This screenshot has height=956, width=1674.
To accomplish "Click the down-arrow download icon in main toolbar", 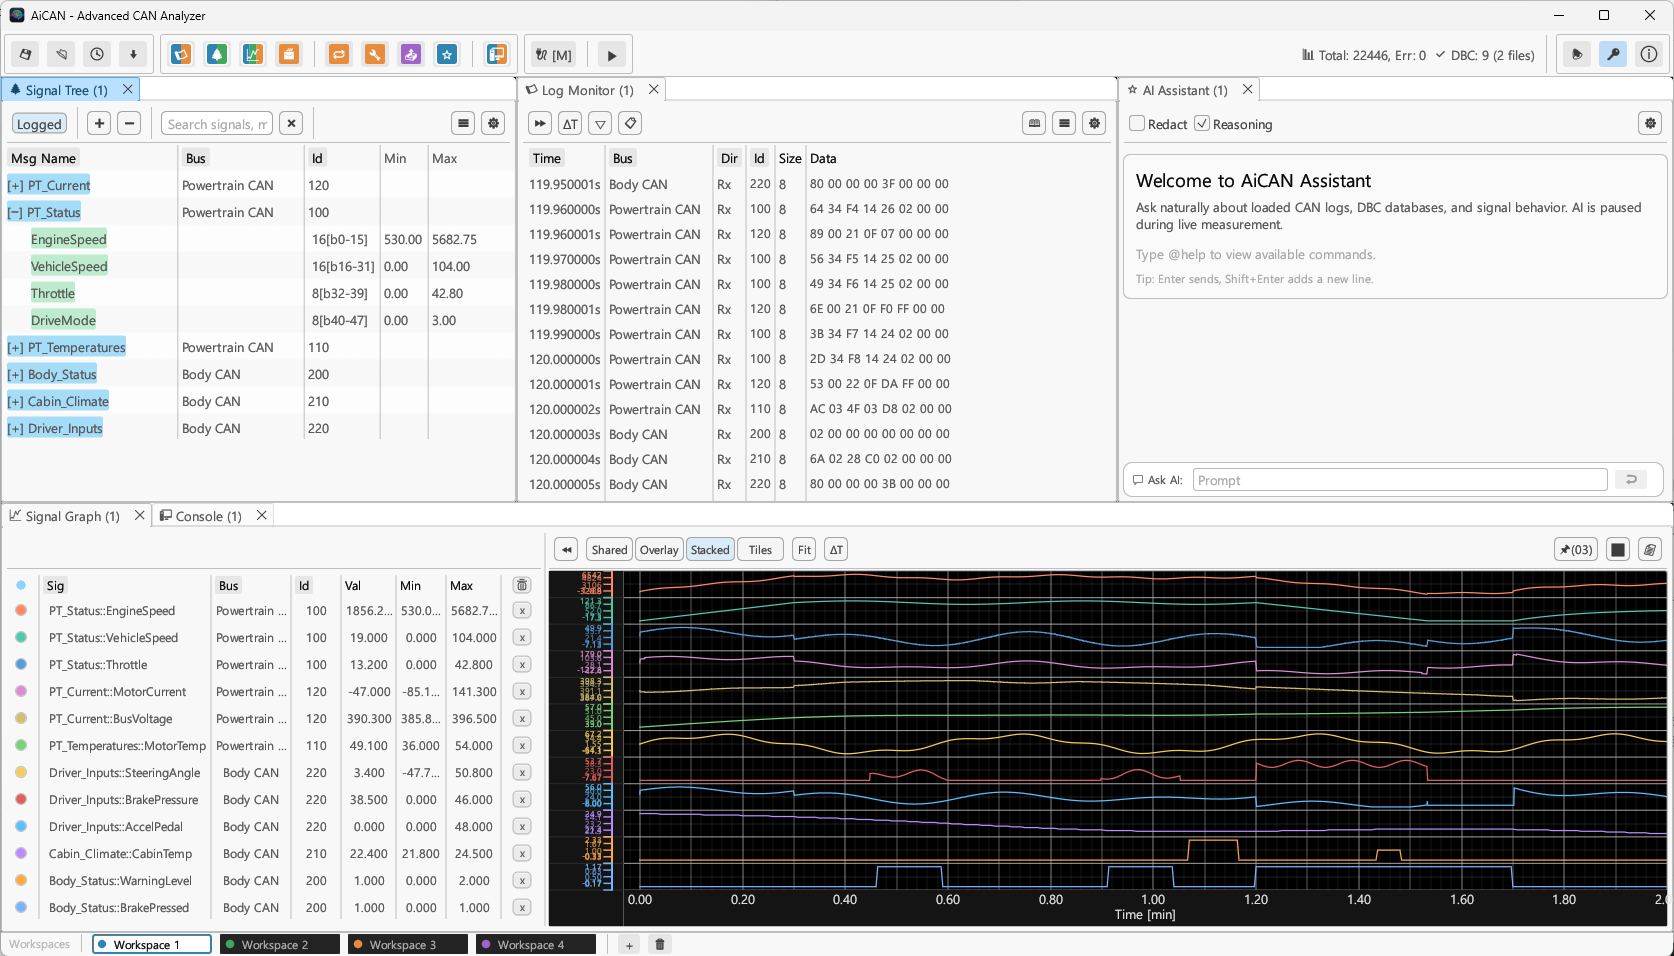I will [x=133, y=54].
